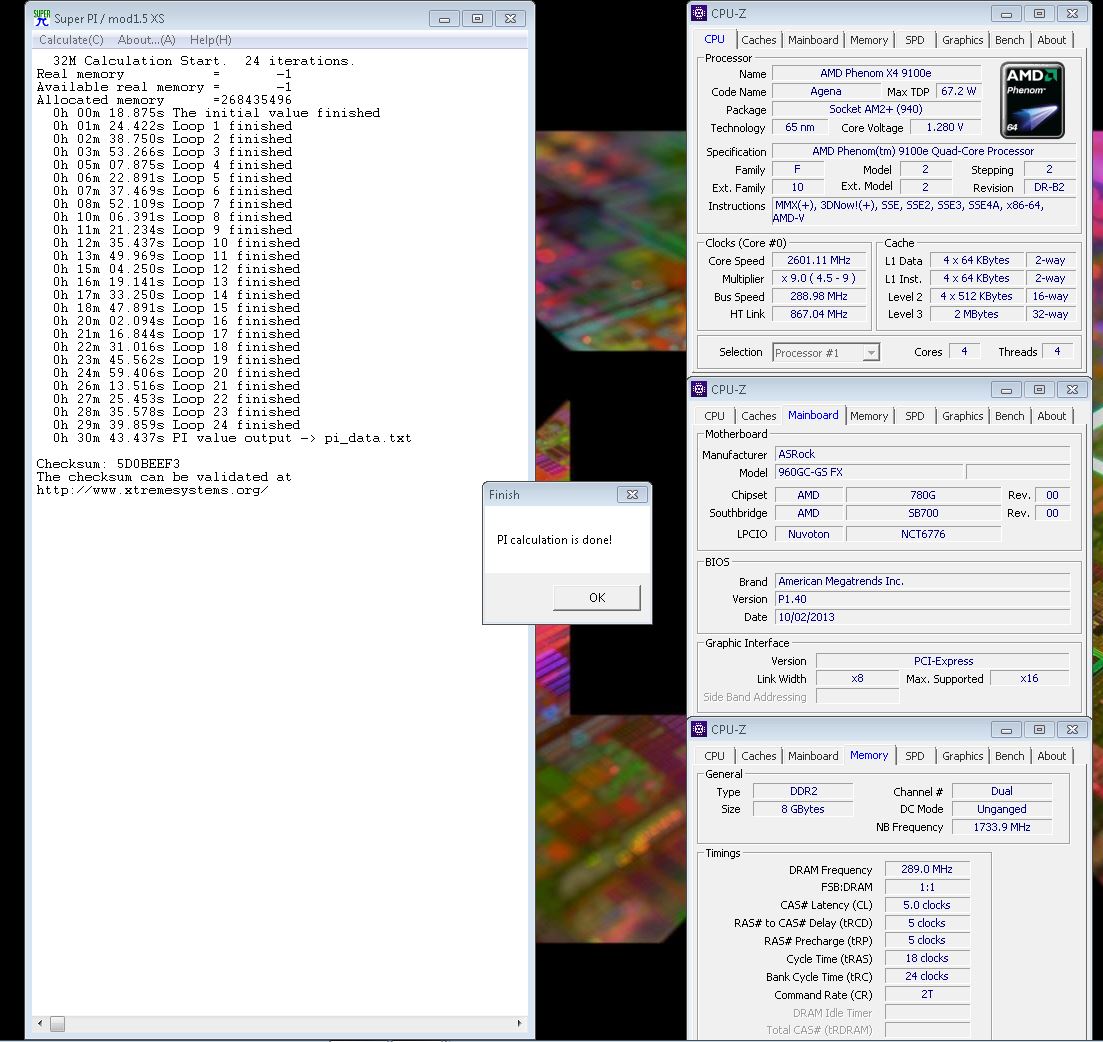This screenshot has width=1103, height=1042.
Task: Switch to Caches tab in top CPU-Z window
Action: click(758, 40)
